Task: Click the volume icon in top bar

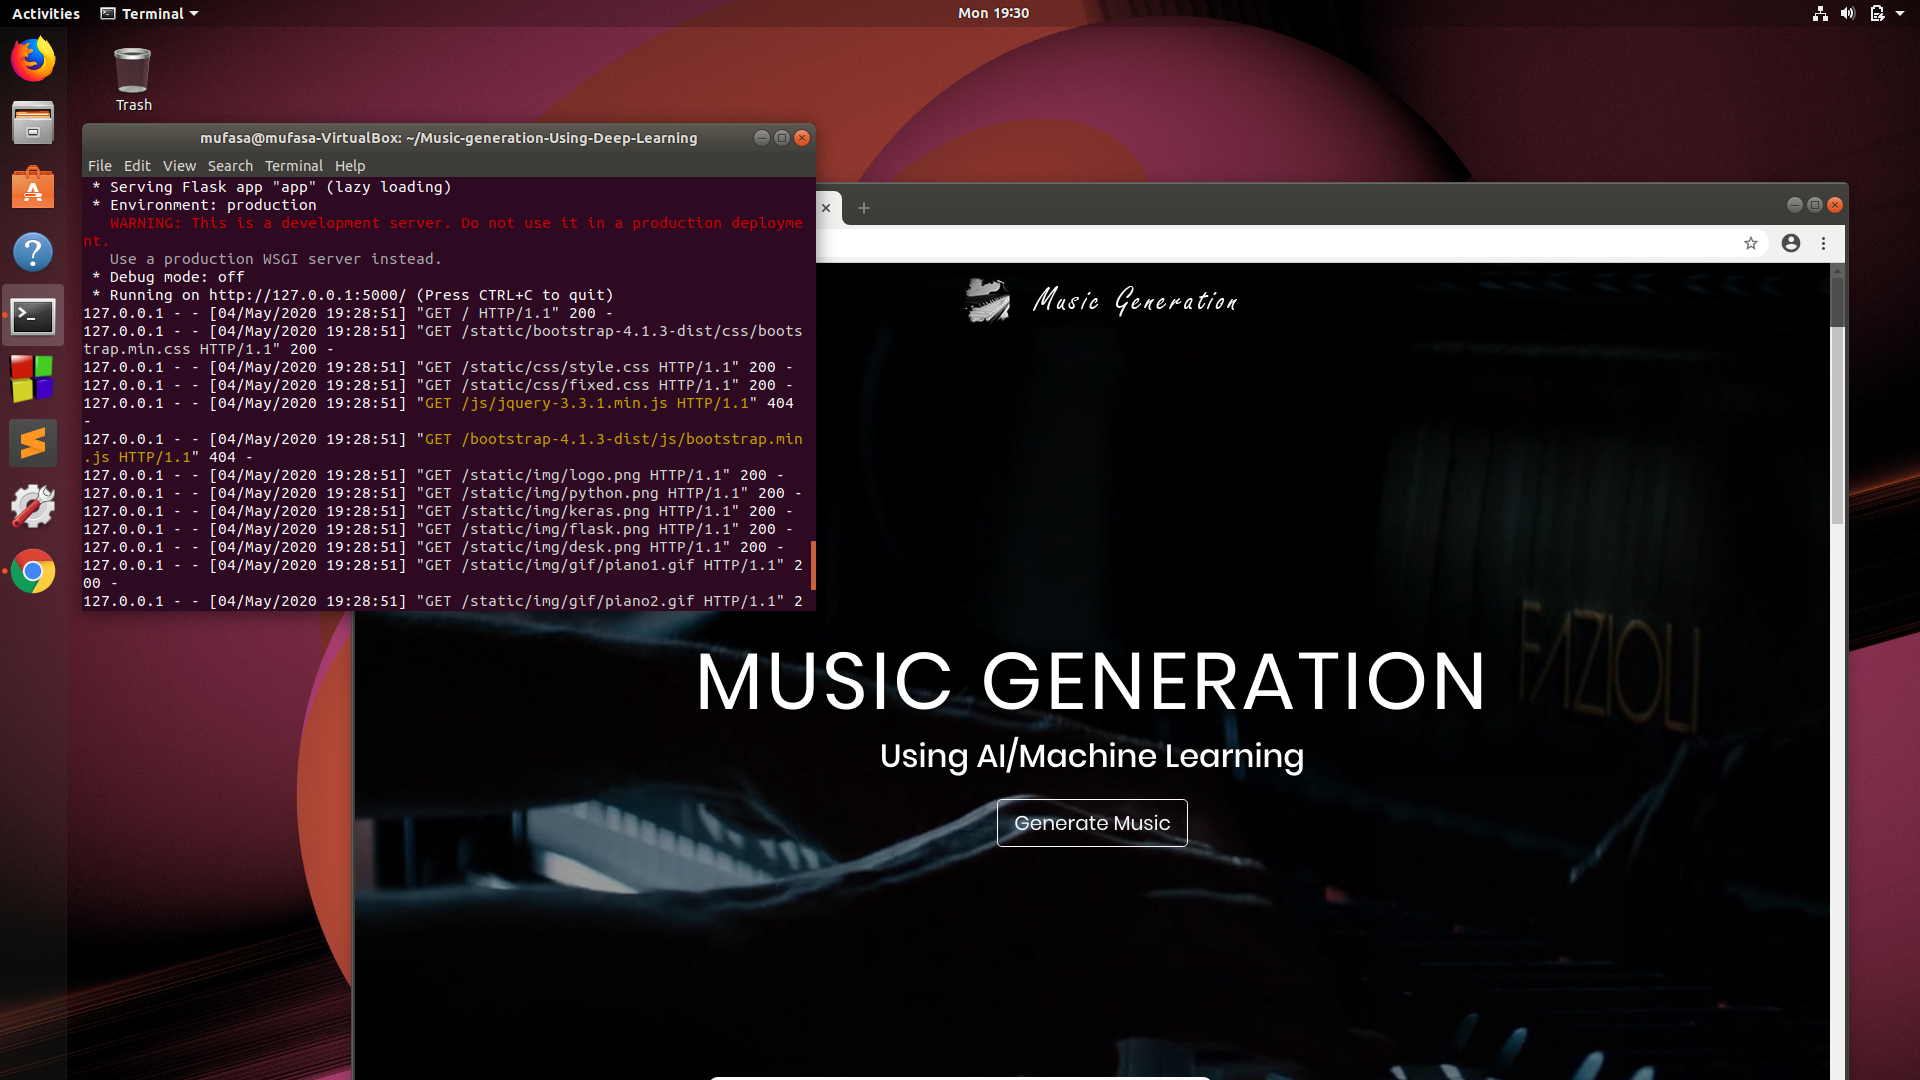Action: pos(1847,13)
